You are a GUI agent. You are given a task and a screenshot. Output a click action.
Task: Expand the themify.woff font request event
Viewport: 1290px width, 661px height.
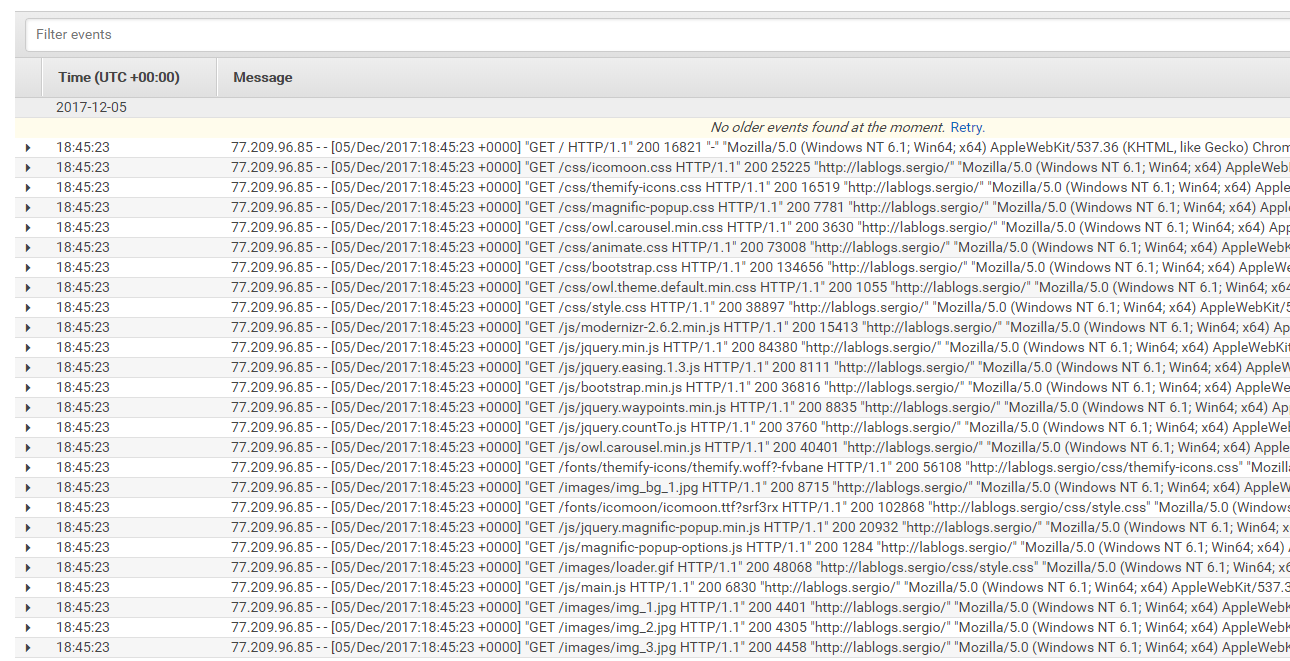28,468
